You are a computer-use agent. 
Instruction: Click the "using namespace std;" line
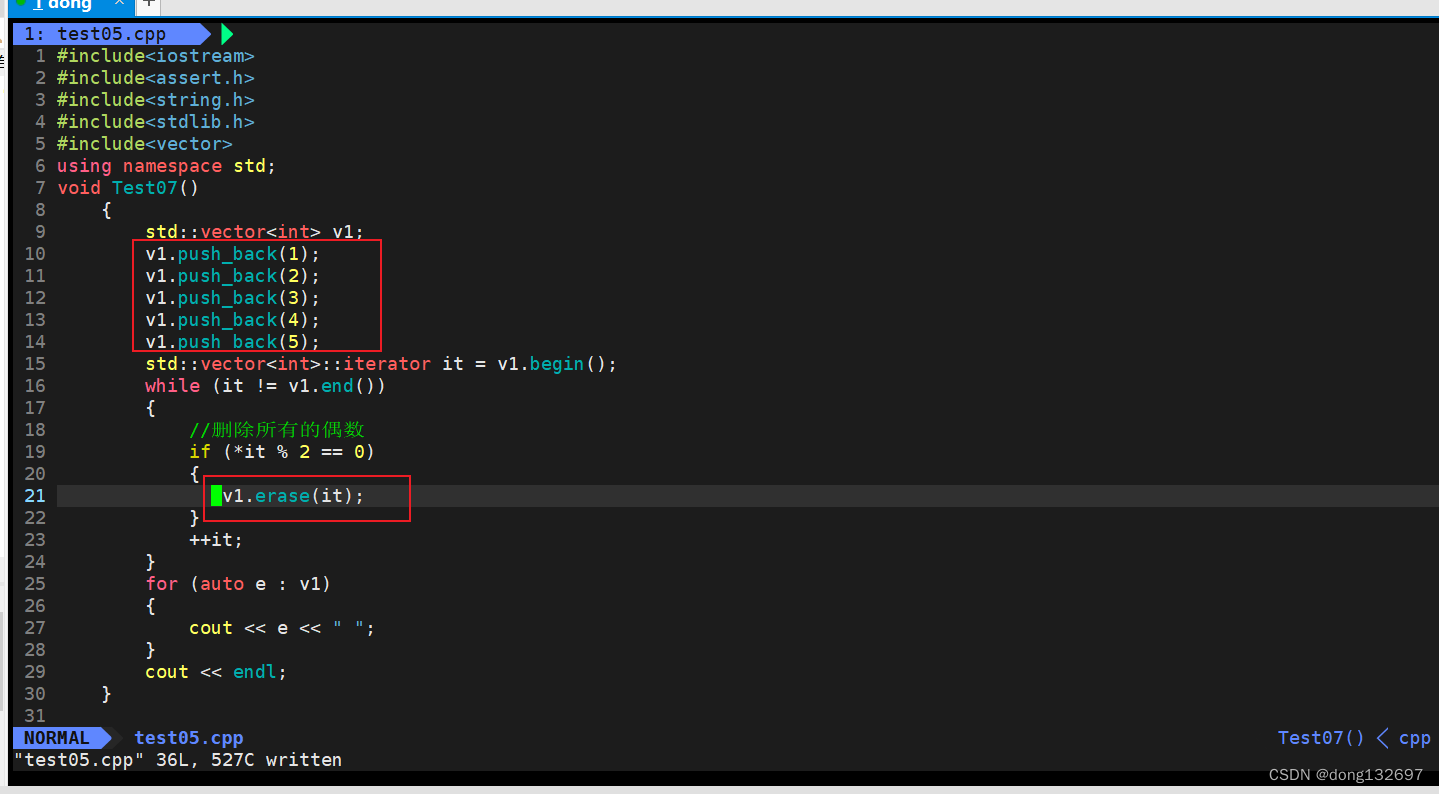pos(166,166)
